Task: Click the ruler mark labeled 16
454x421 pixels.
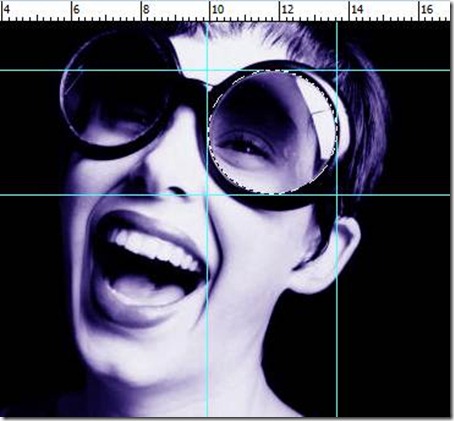Action: point(427,9)
